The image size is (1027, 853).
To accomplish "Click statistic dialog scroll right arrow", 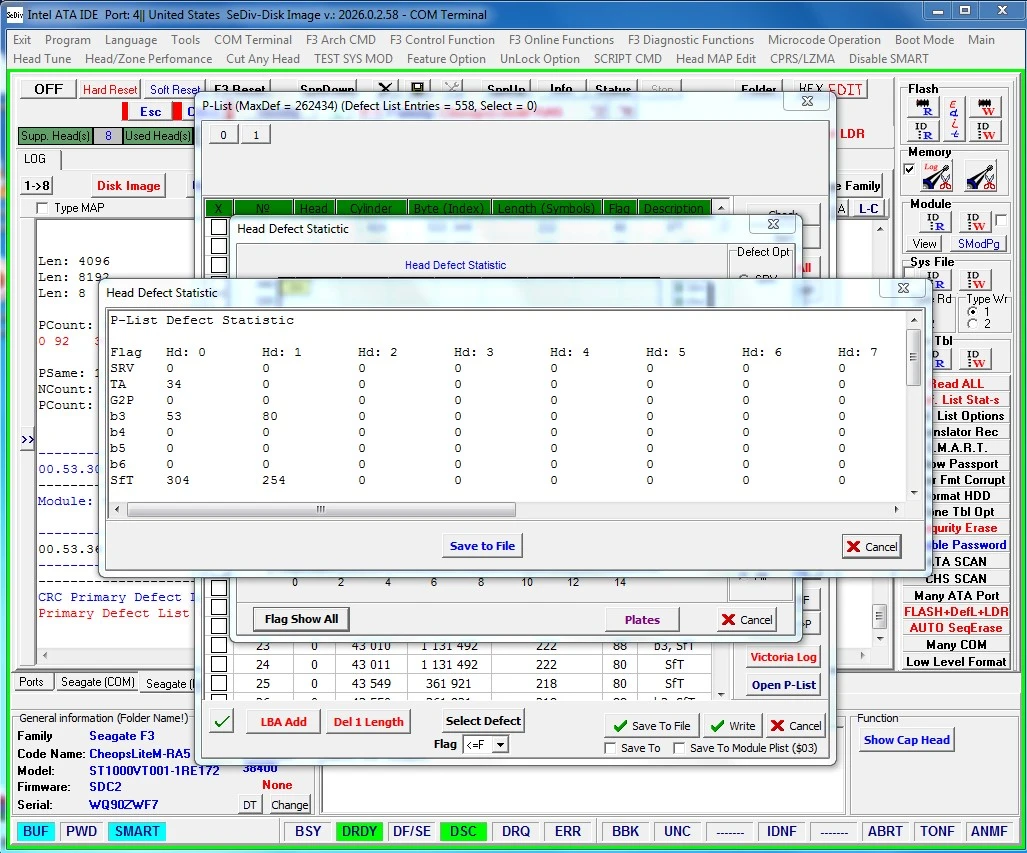I will click(x=896, y=509).
